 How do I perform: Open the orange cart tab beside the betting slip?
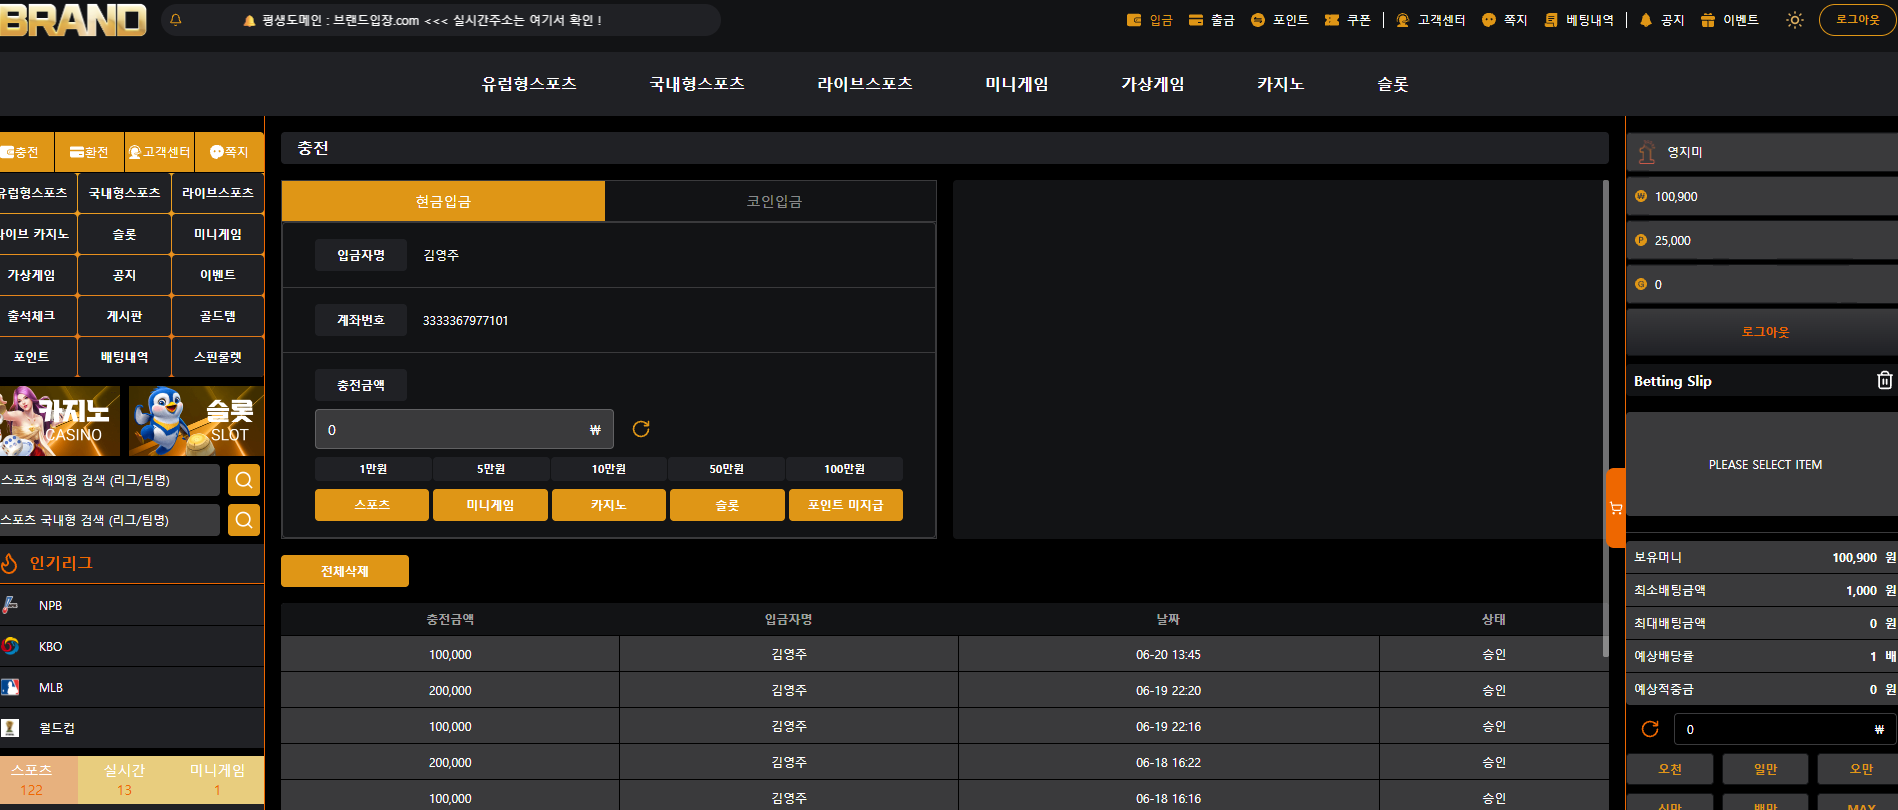[1615, 508]
